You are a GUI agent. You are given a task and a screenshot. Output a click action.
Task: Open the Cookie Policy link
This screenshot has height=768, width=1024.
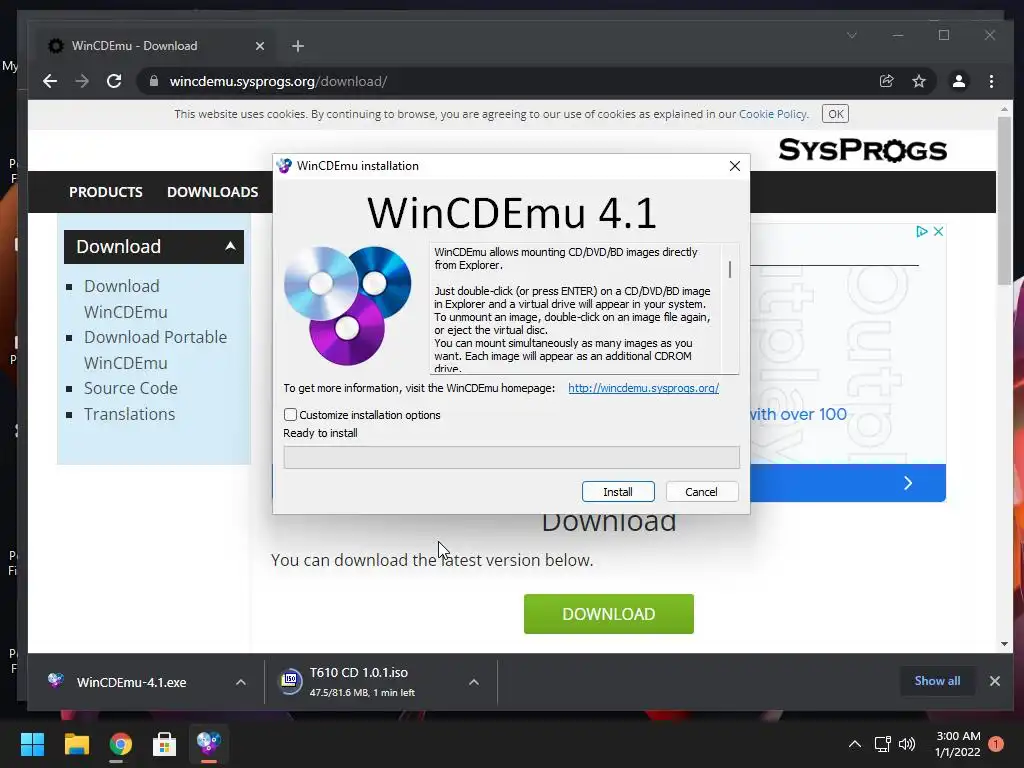pyautogui.click(x=773, y=114)
